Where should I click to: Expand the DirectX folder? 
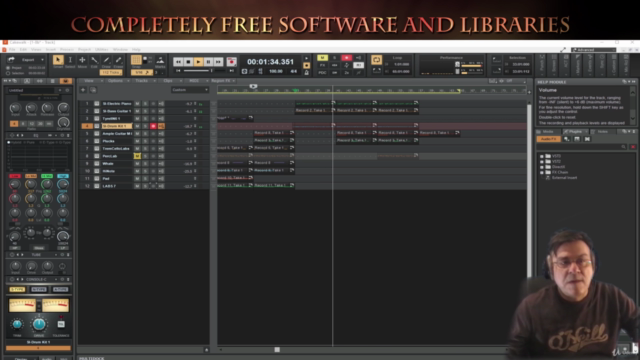(542, 167)
